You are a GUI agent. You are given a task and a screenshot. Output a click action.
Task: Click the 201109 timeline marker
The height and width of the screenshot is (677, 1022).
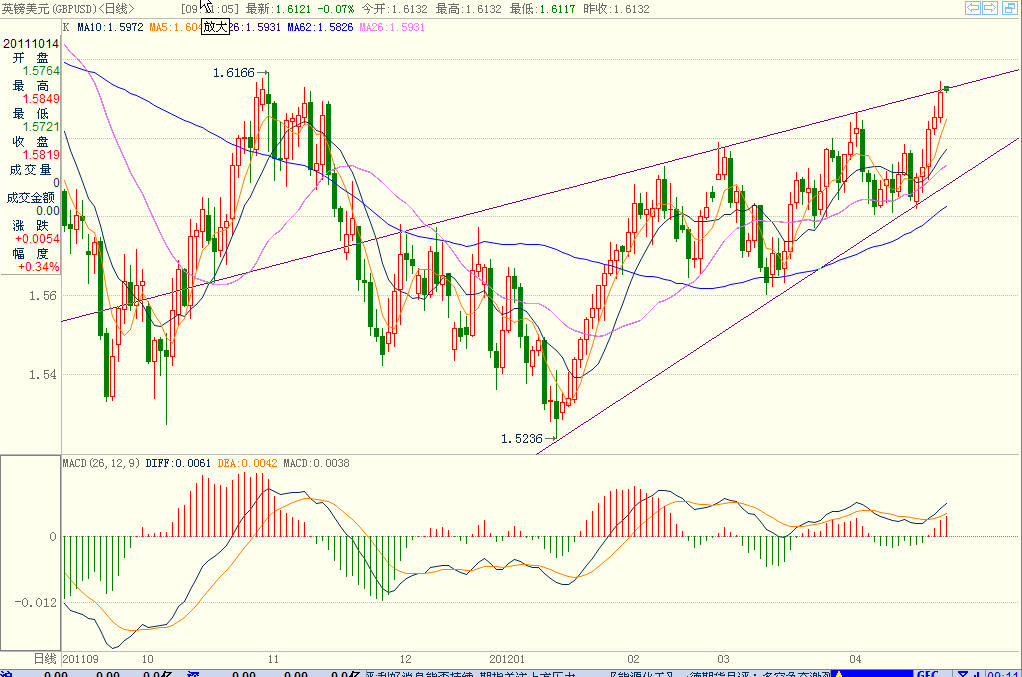[80, 659]
